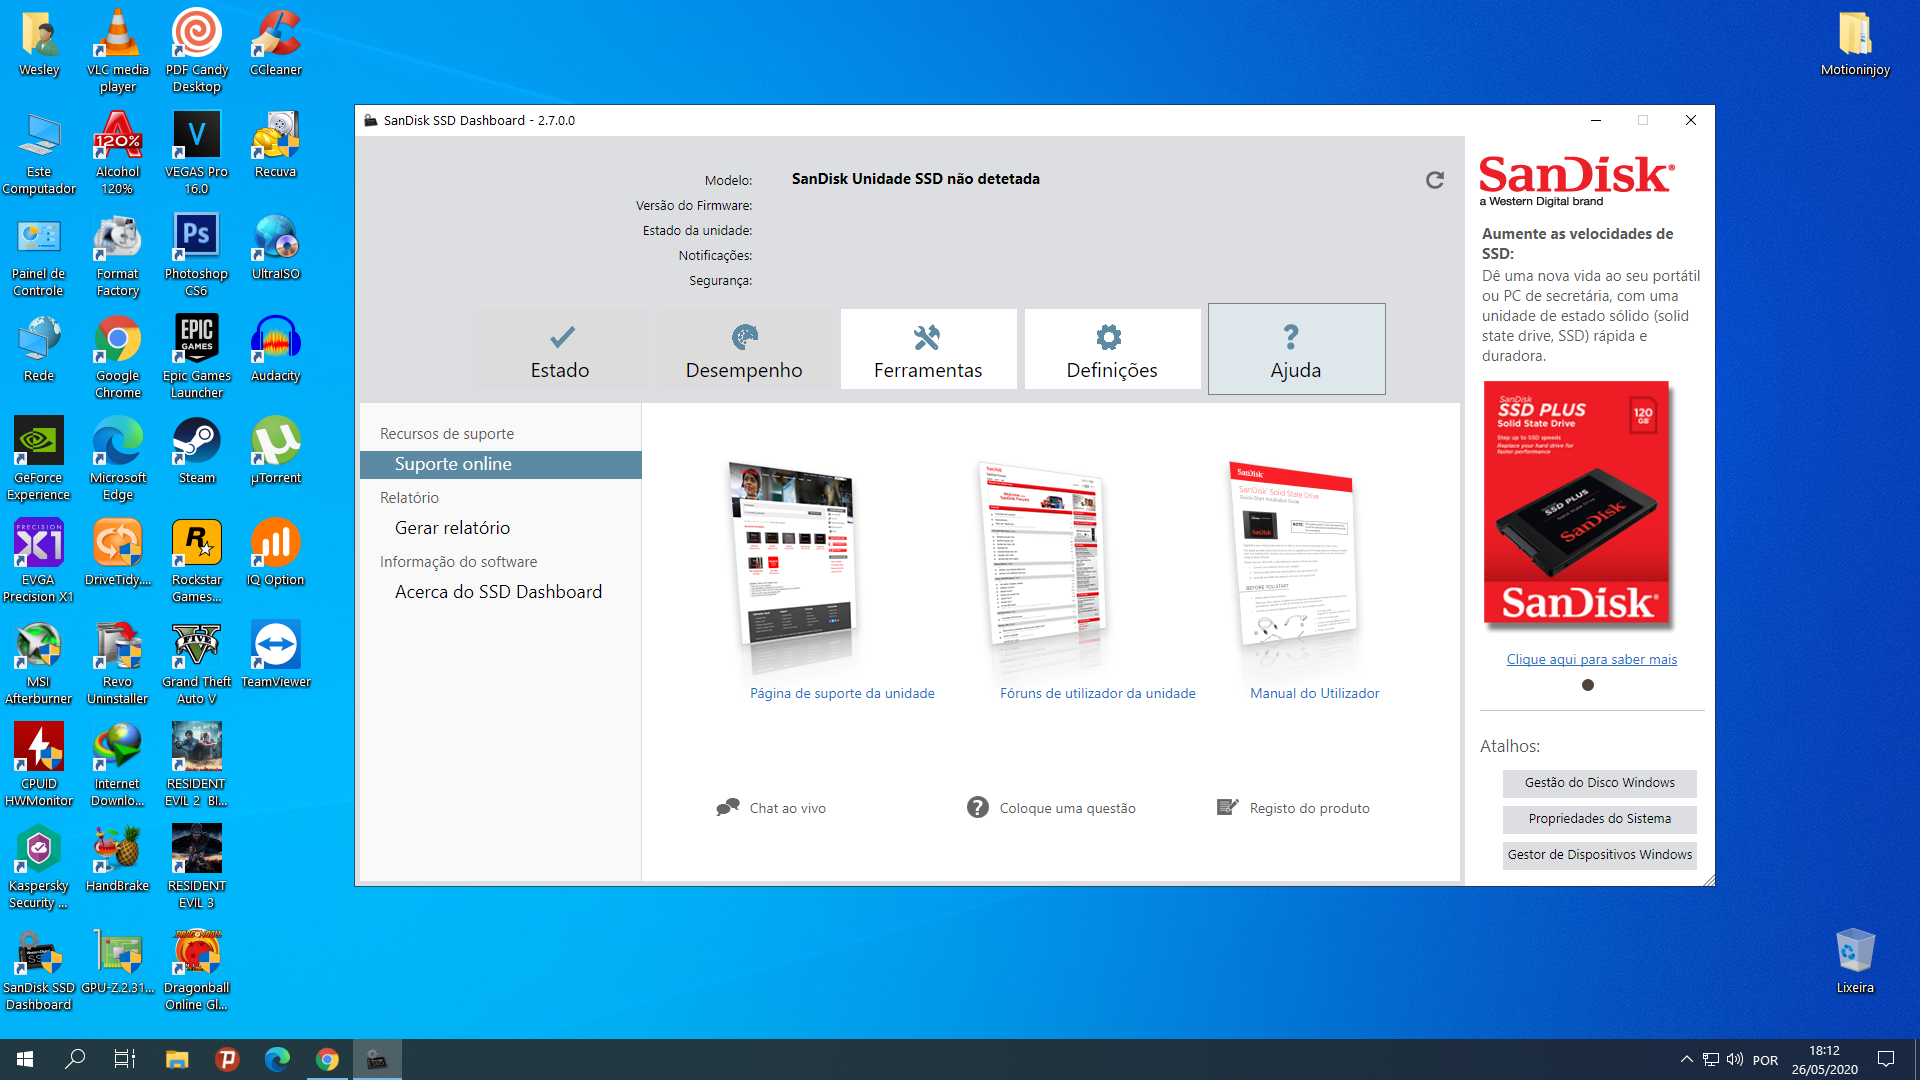
Task: Click the ad carousel dot indicator
Action: (x=1588, y=685)
